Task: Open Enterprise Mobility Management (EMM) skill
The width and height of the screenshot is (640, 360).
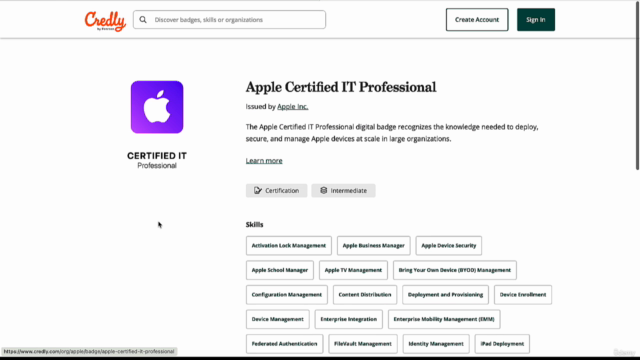Action: tap(444, 319)
